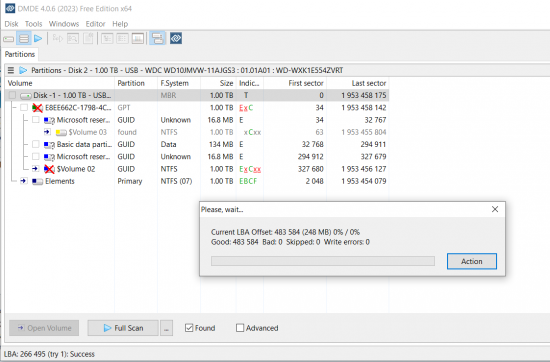
Task: Tick checkbox of Microsoft reser.. row at sector 34
Action: tap(36, 120)
